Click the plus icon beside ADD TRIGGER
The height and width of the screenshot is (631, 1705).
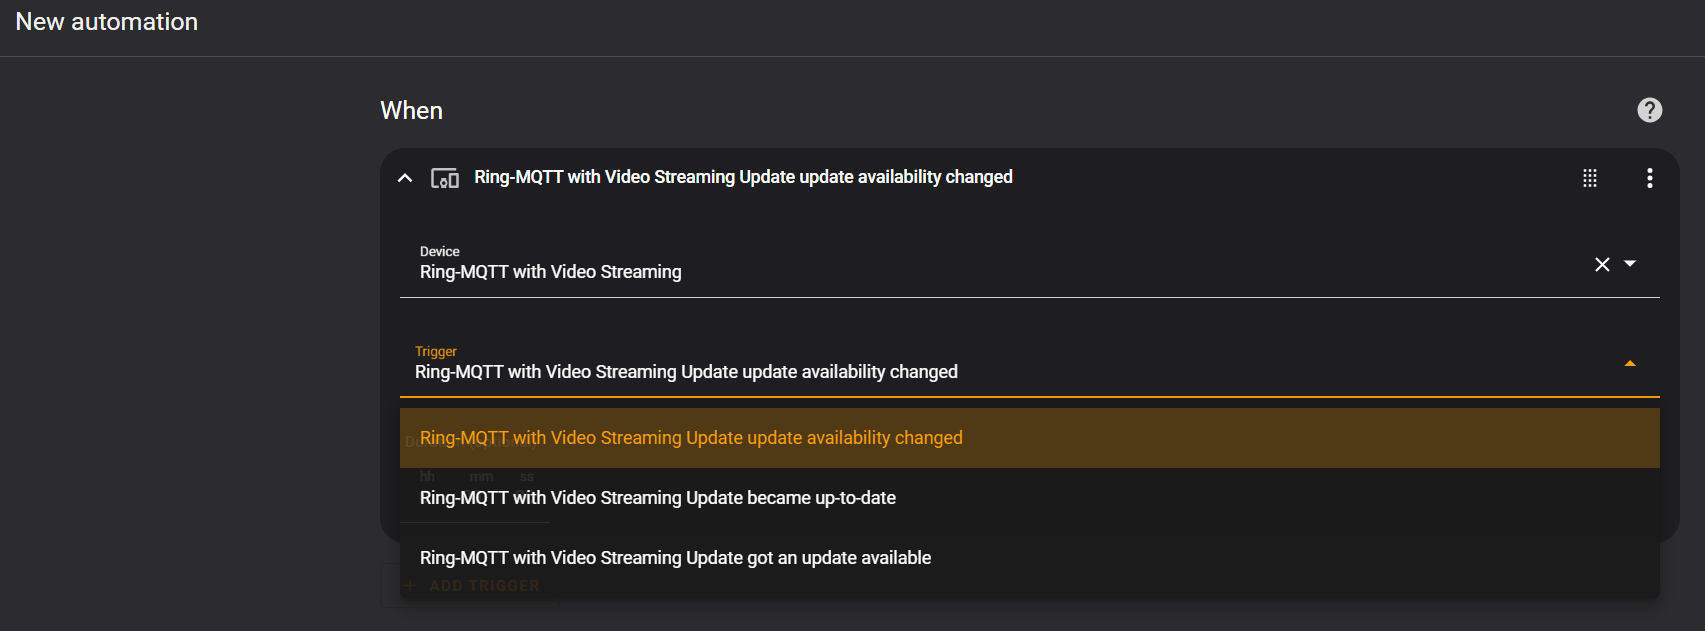(410, 586)
